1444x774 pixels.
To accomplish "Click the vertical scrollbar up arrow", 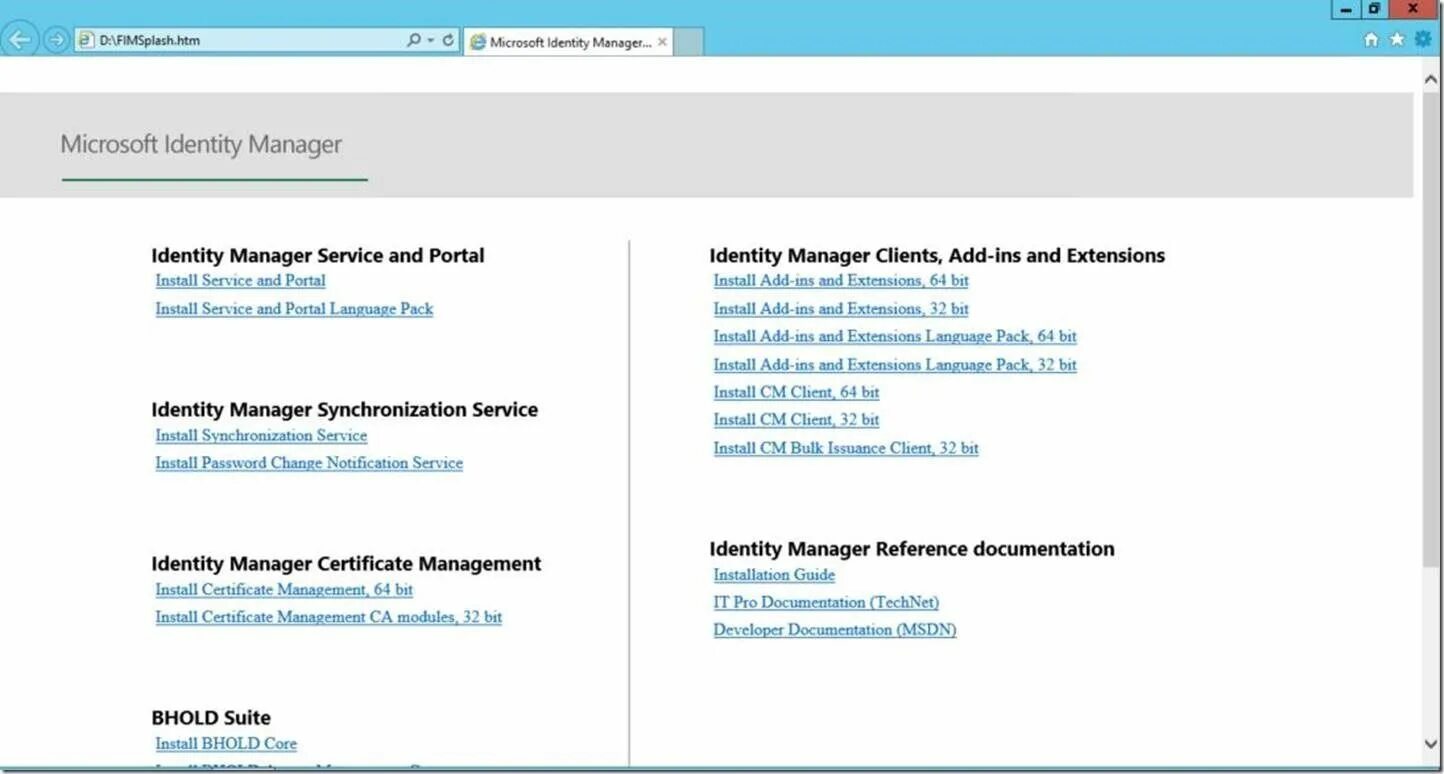I will [1431, 78].
